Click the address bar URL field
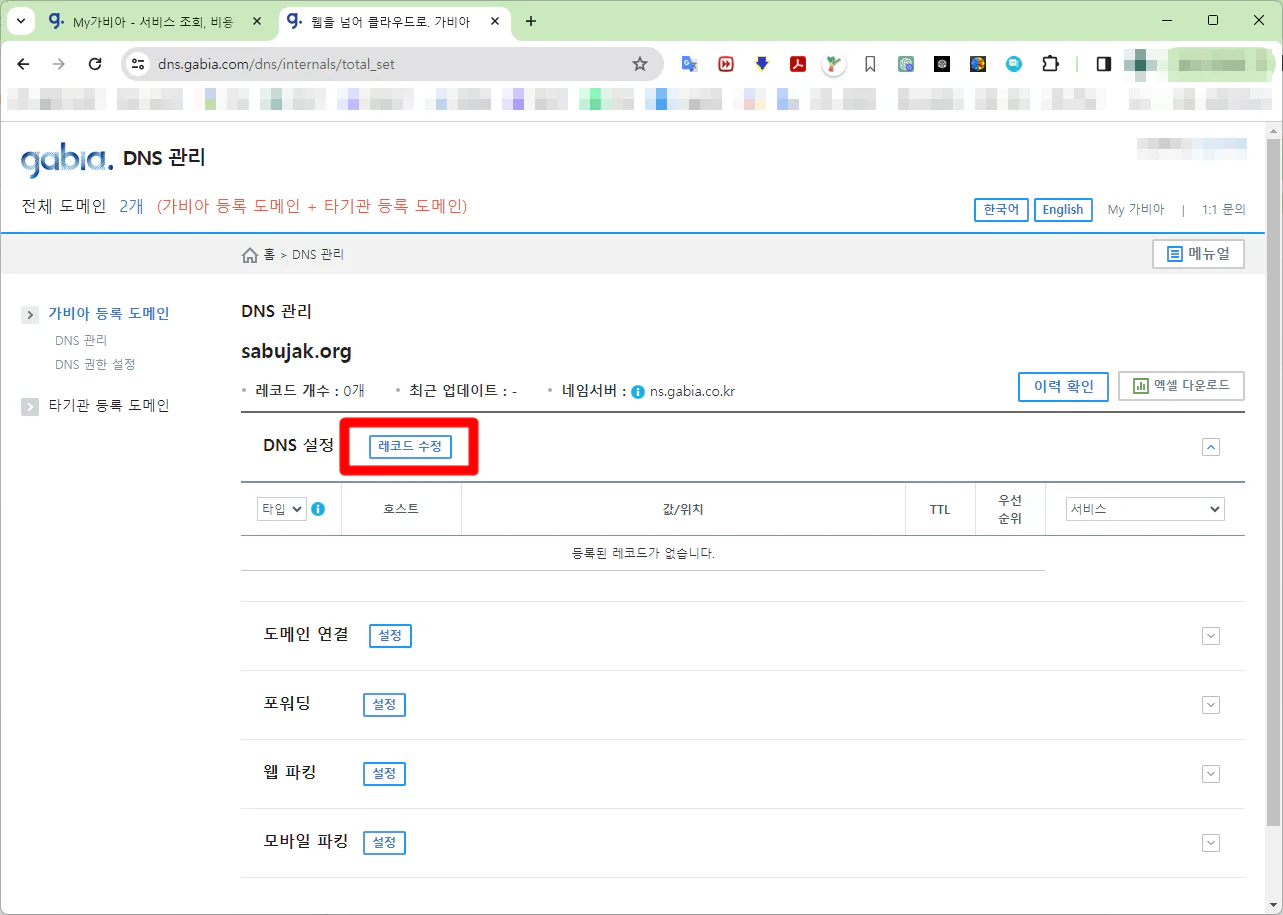 390,64
